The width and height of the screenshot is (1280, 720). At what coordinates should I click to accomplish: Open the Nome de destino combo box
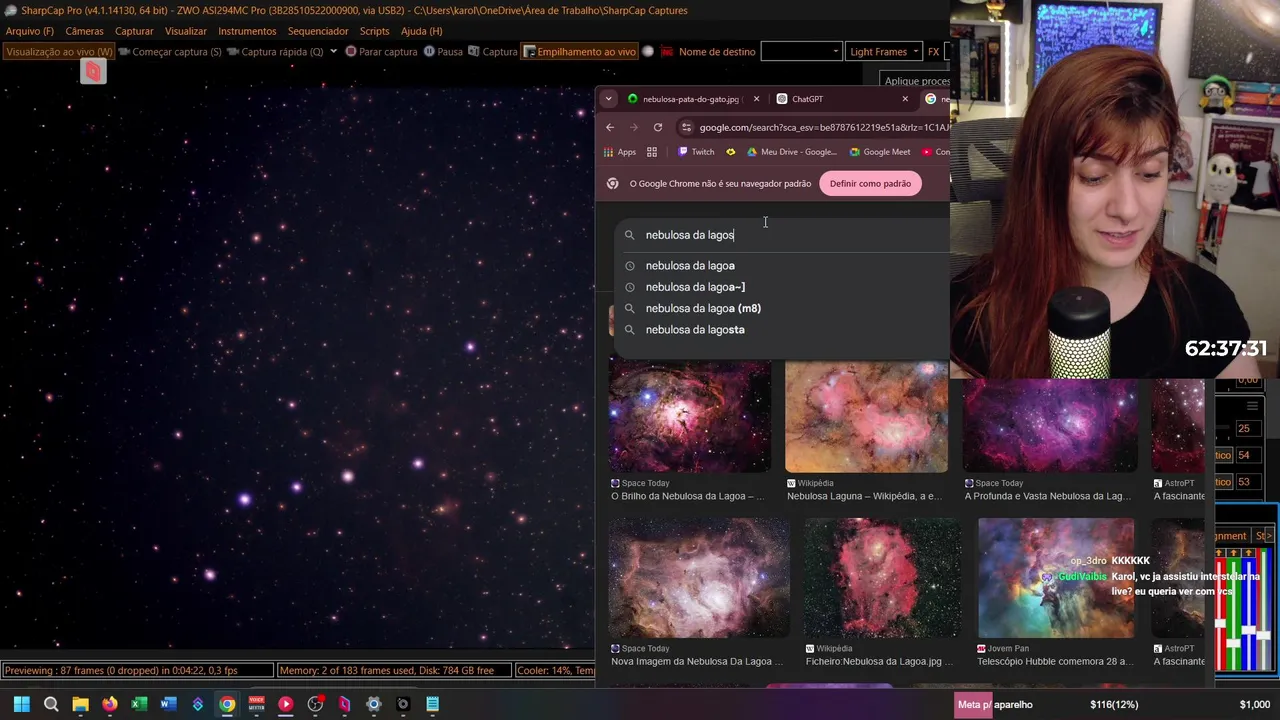(801, 52)
